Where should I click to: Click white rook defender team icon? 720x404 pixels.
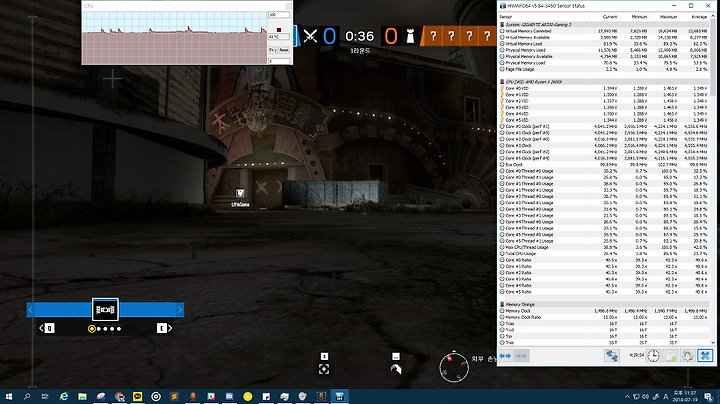pos(410,36)
